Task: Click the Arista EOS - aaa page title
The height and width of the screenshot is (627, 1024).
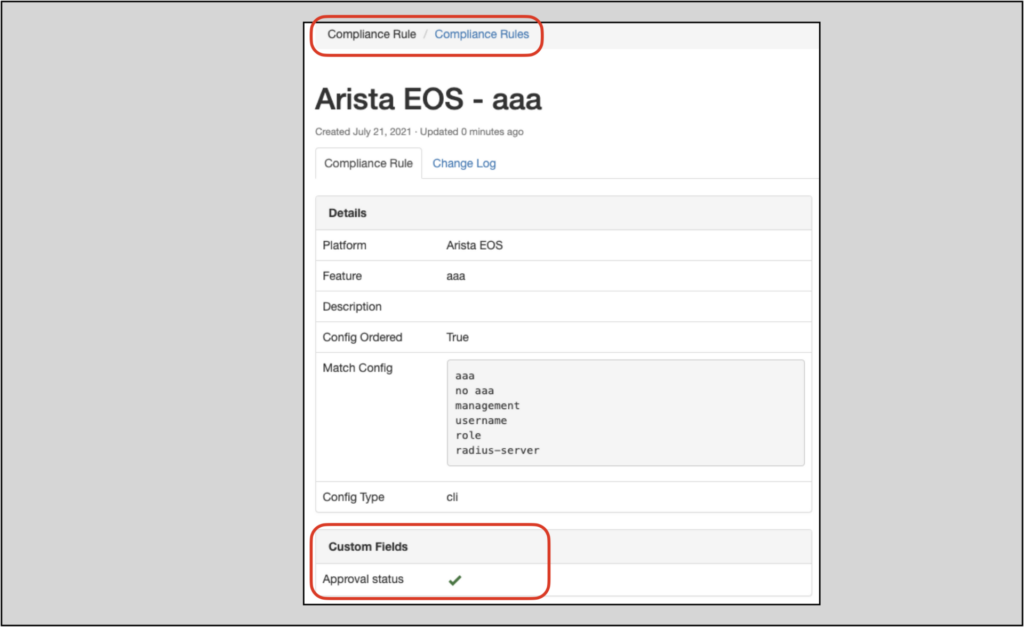Action: tap(428, 99)
